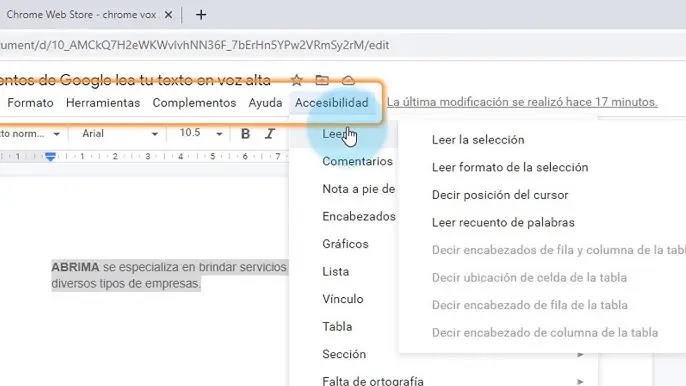Select Comentarios menu entry
686x386 pixels.
pyautogui.click(x=357, y=161)
